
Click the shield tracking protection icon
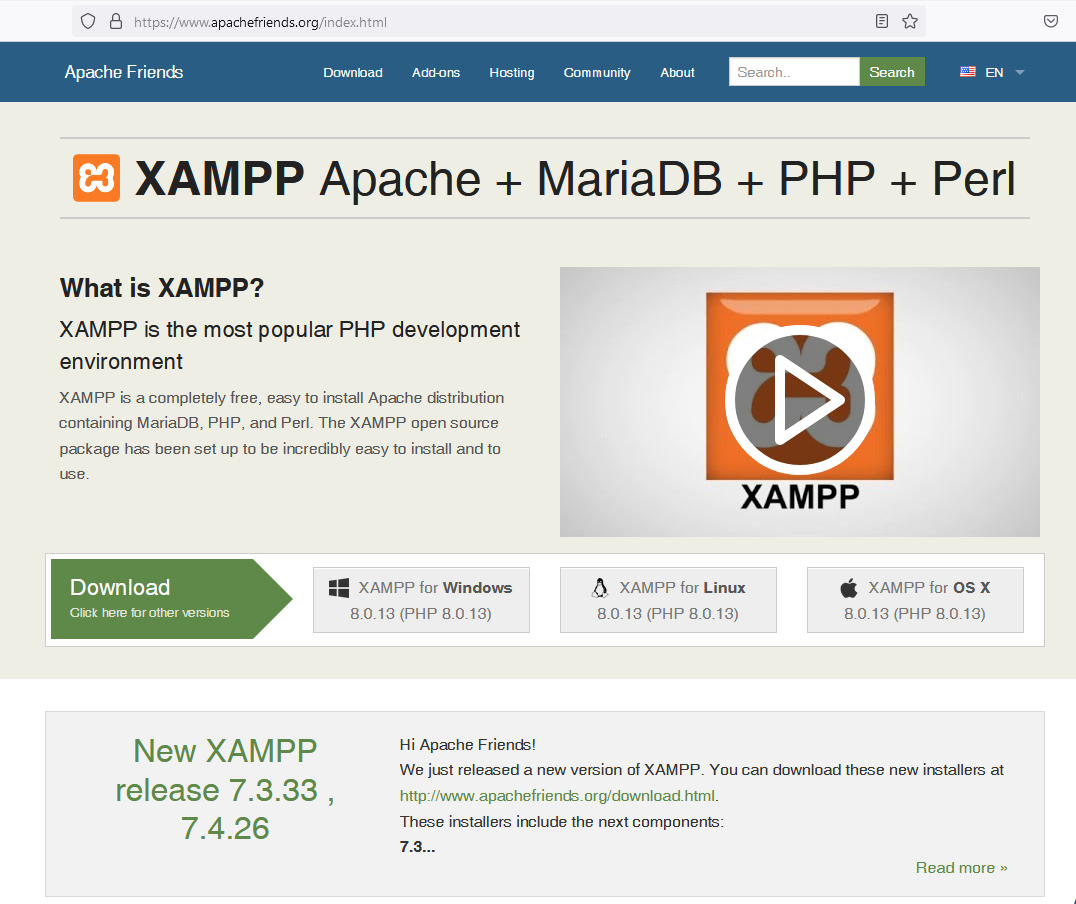click(88, 21)
